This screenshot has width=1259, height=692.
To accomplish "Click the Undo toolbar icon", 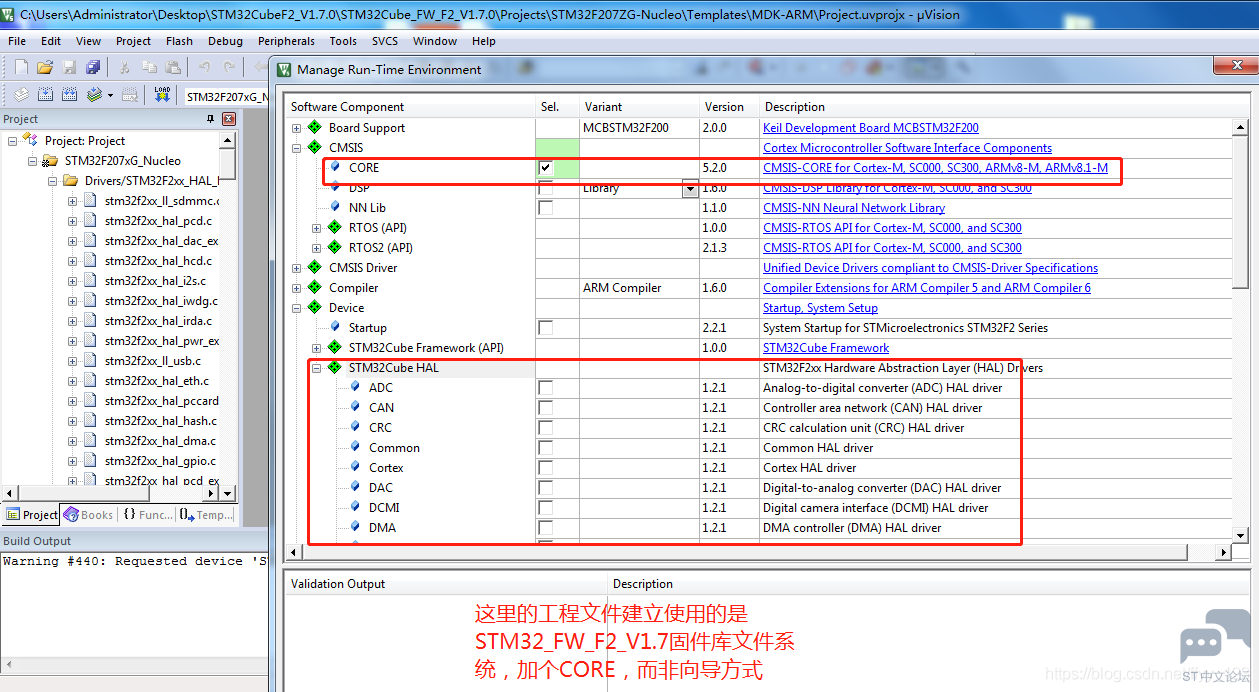I will (x=205, y=67).
